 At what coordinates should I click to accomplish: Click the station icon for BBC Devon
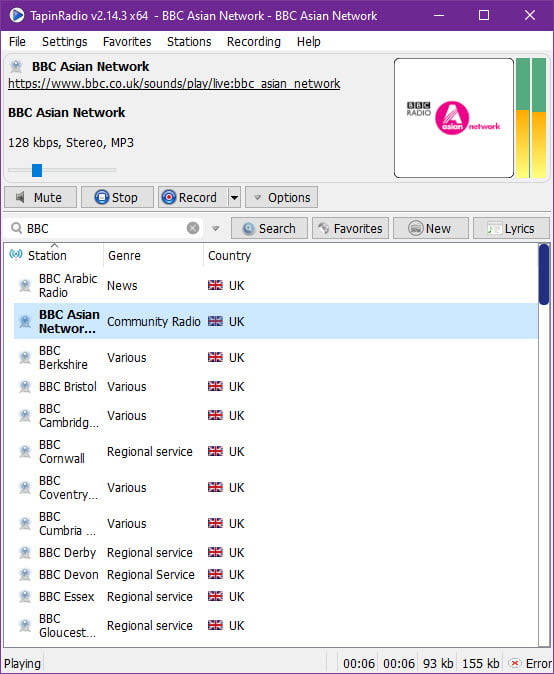point(25,574)
